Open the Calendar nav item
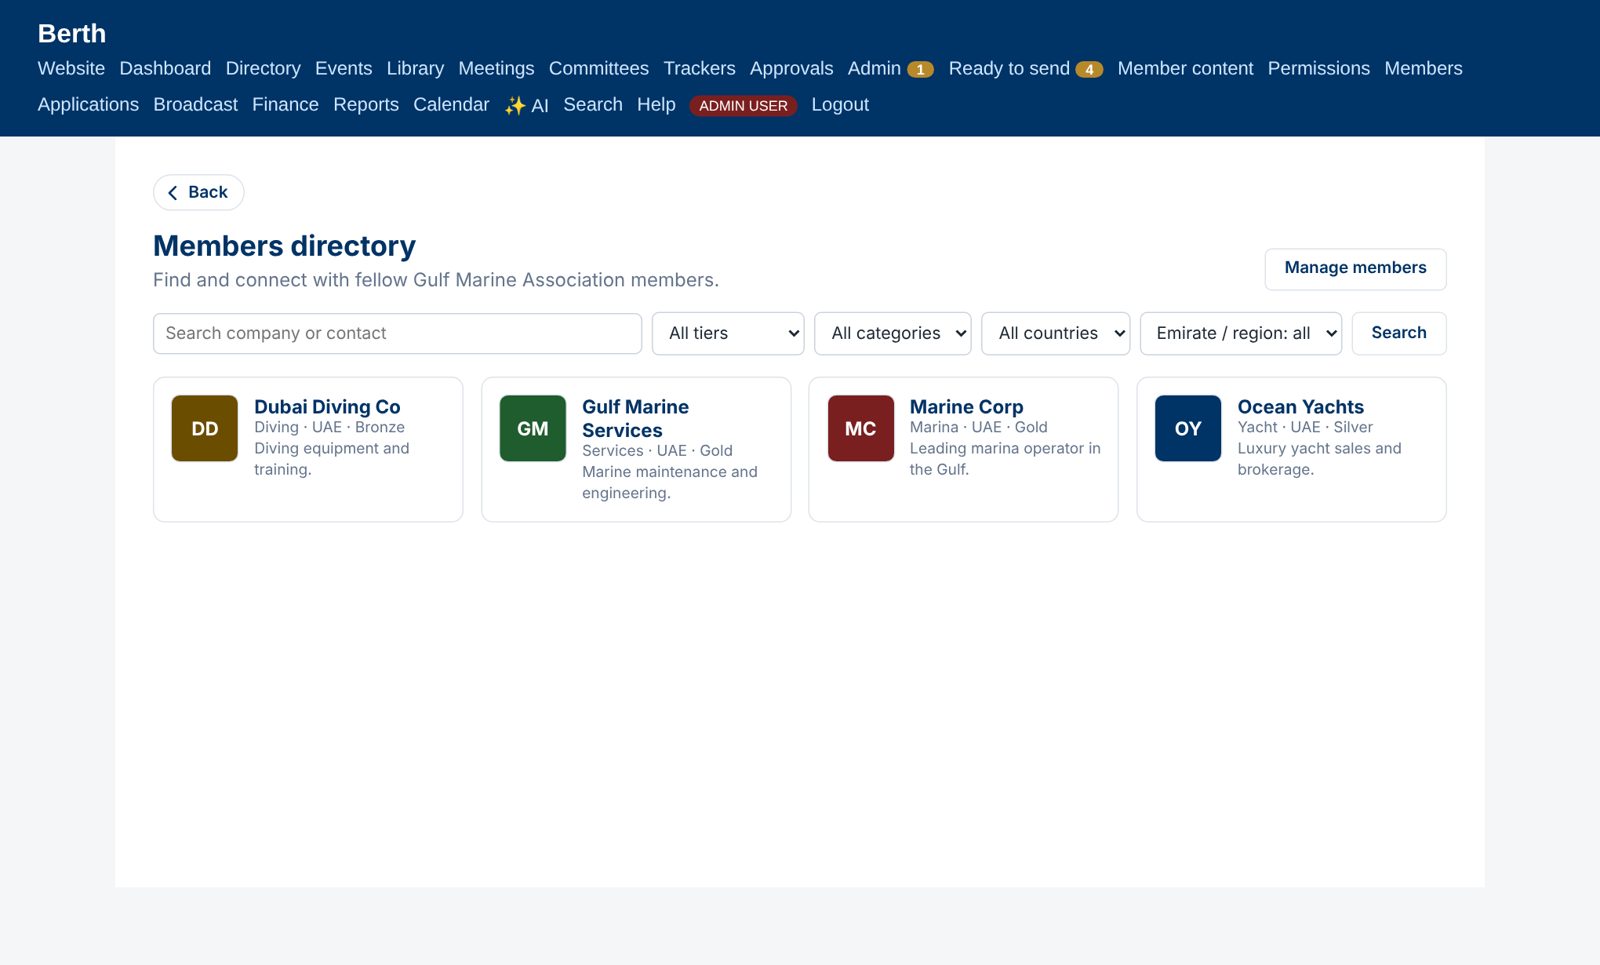Viewport: 1600px width, 965px height. click(451, 104)
